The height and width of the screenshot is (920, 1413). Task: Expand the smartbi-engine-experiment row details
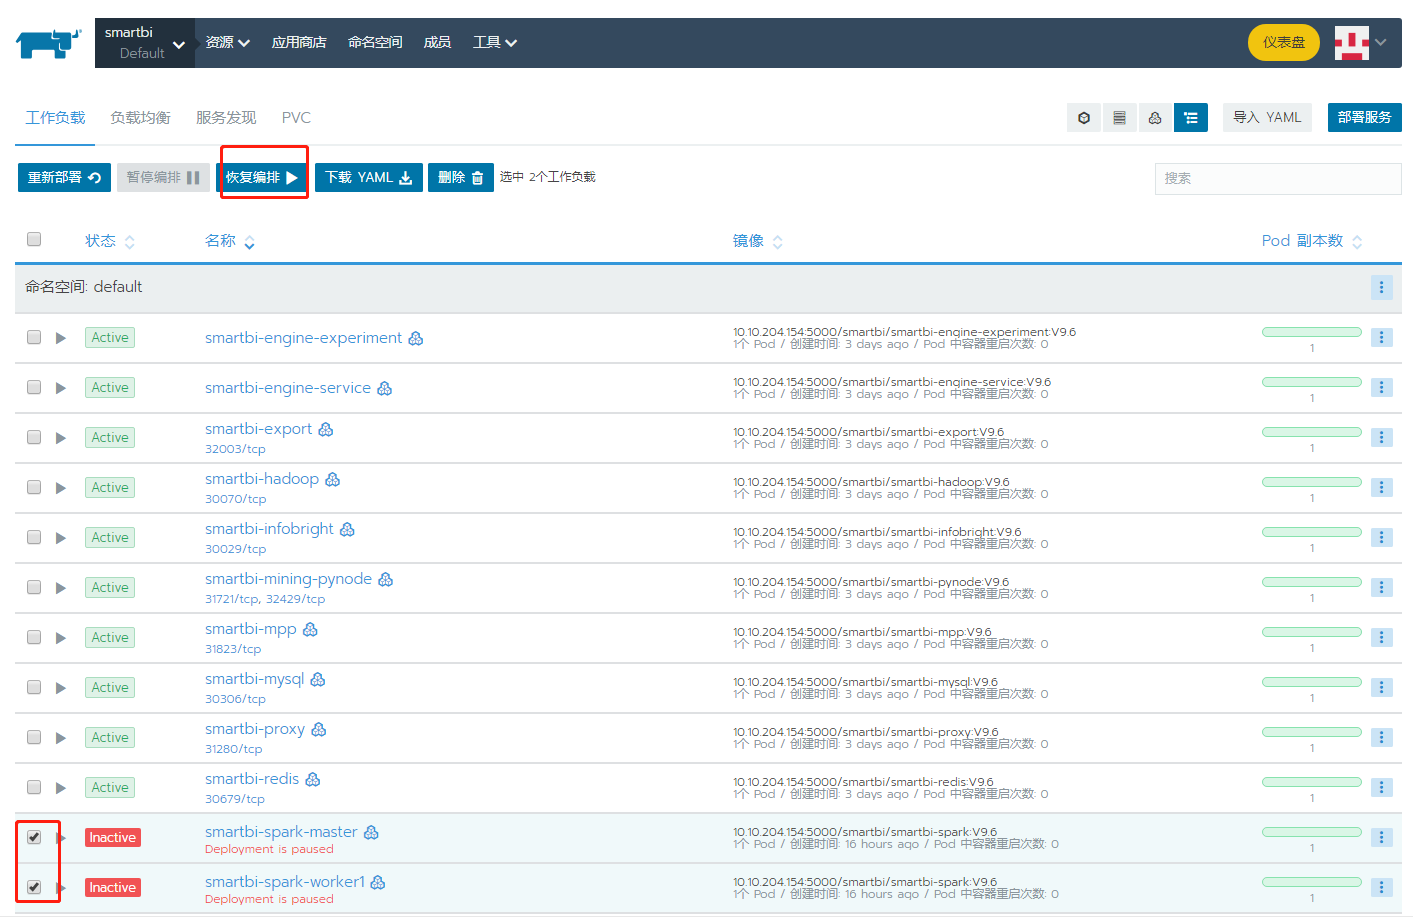pos(61,338)
